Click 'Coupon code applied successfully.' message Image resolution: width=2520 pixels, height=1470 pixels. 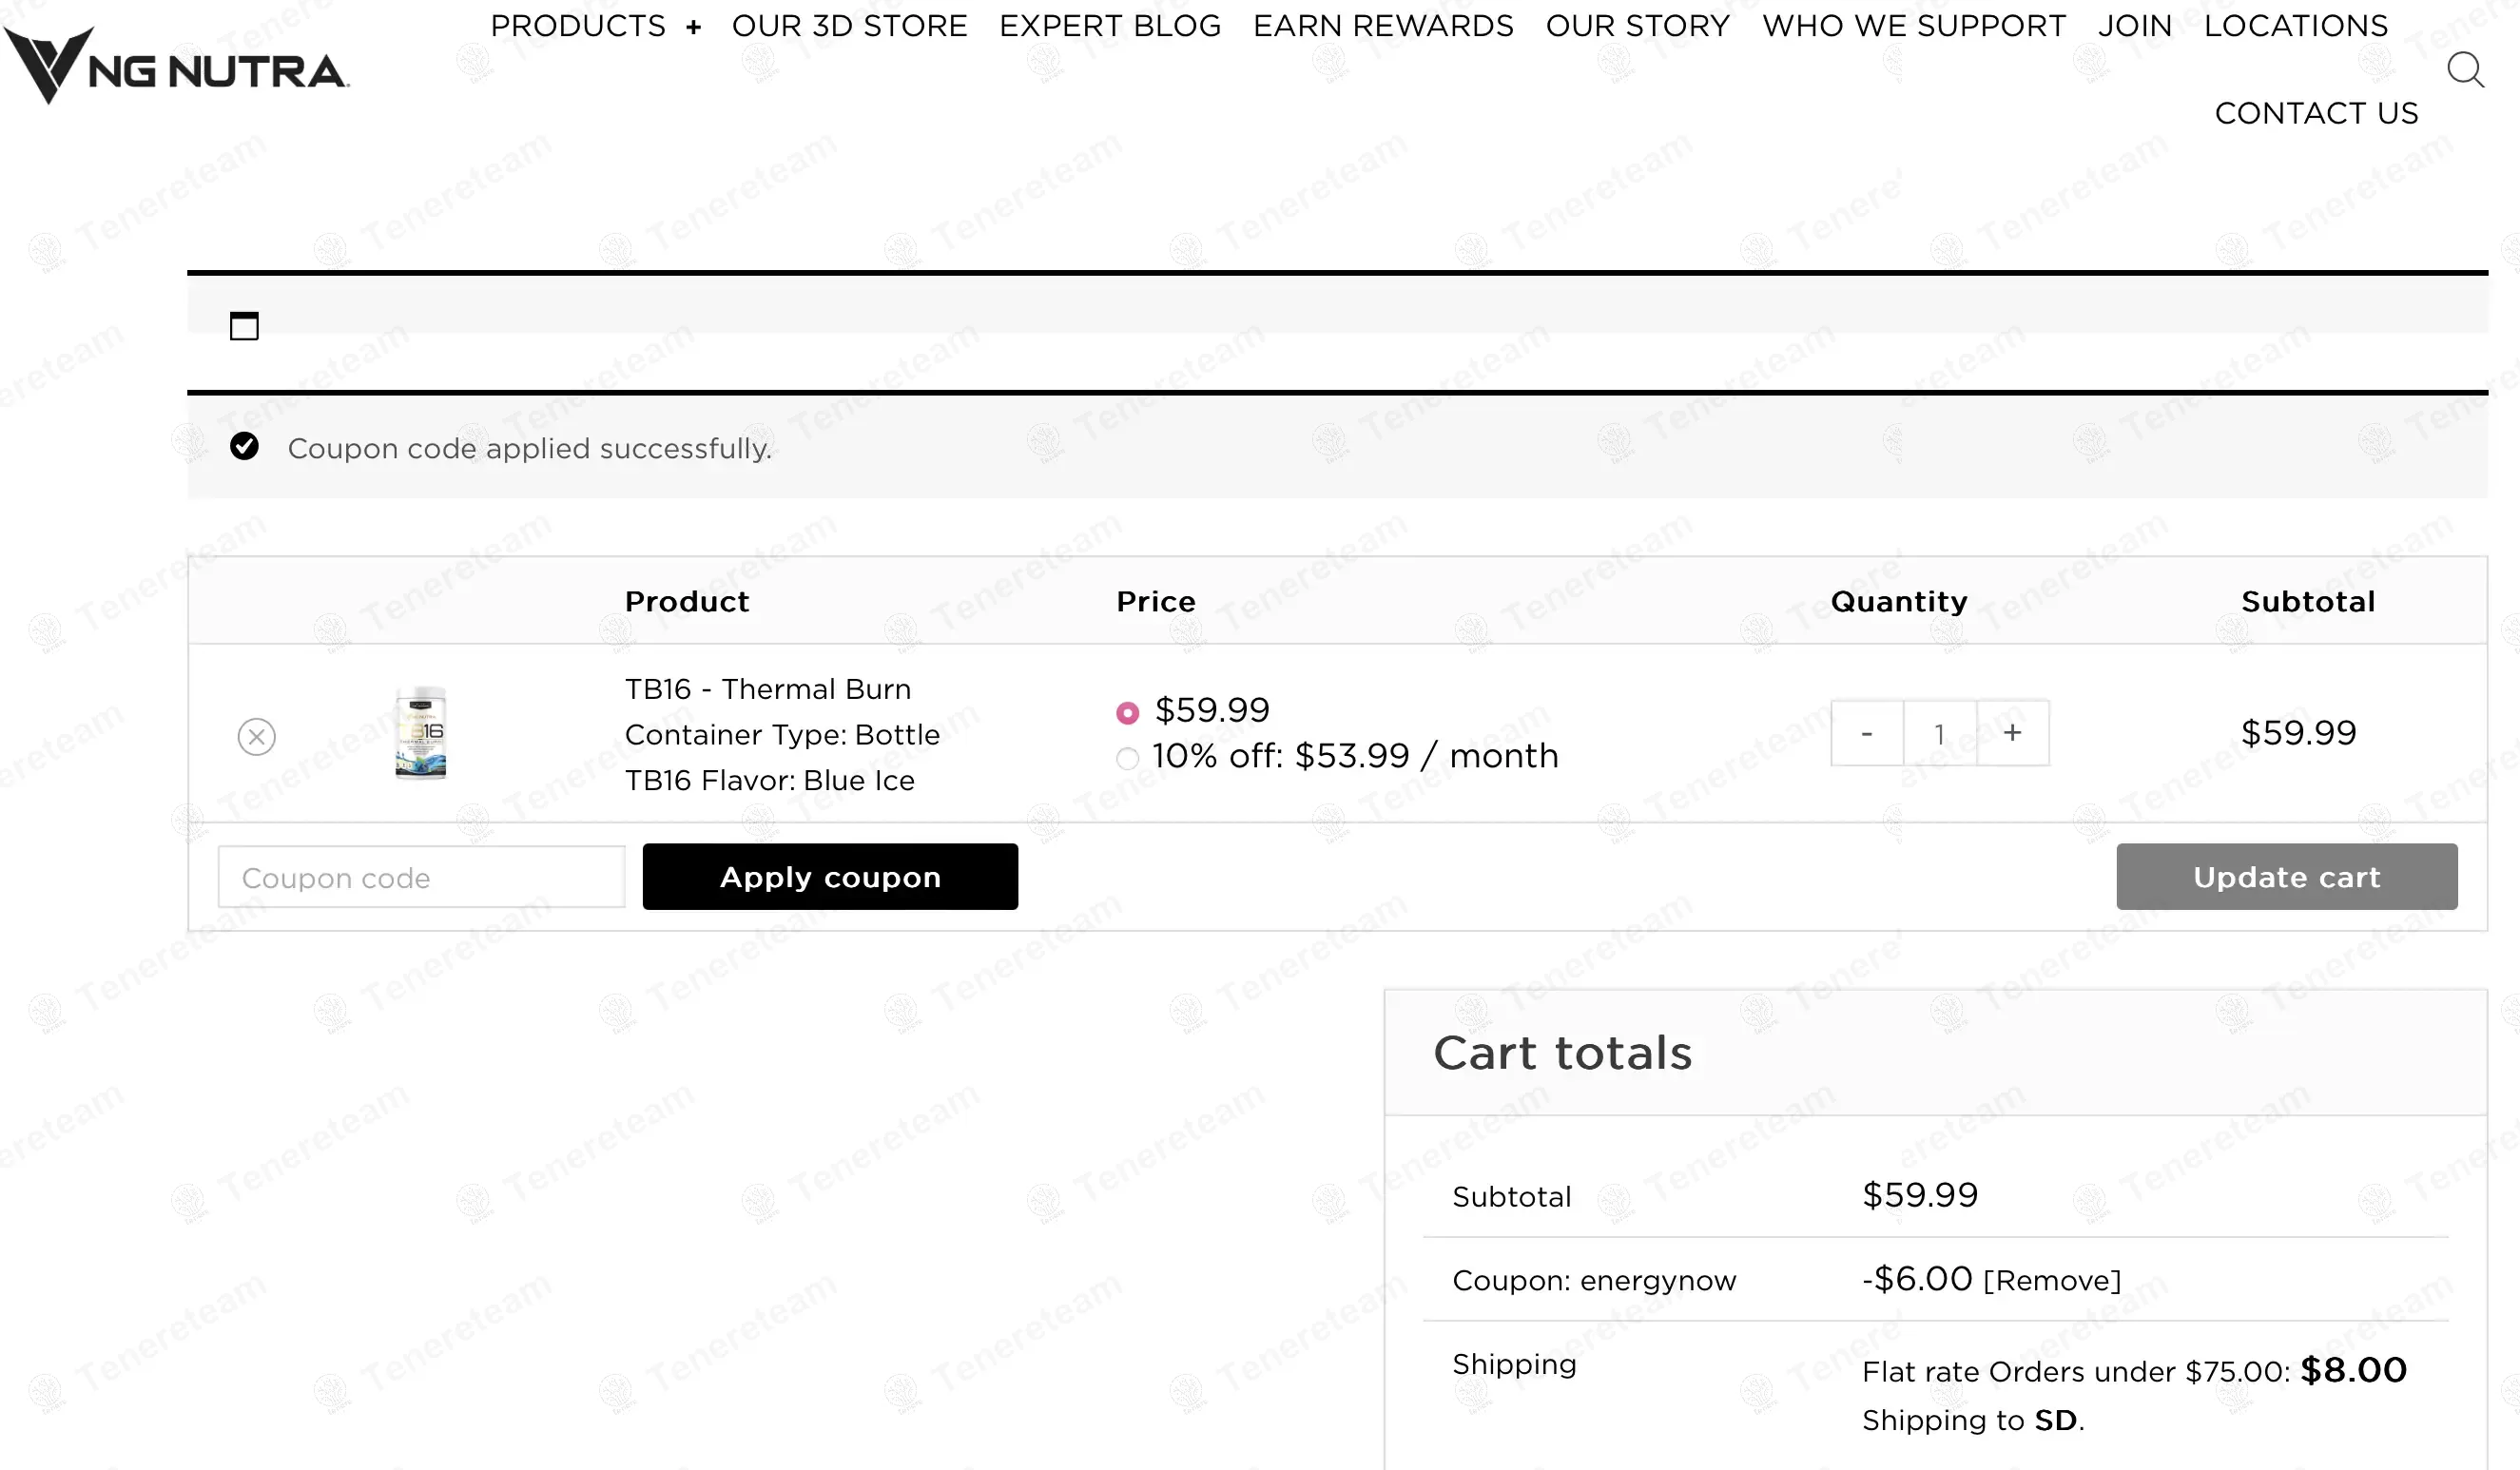[530, 449]
